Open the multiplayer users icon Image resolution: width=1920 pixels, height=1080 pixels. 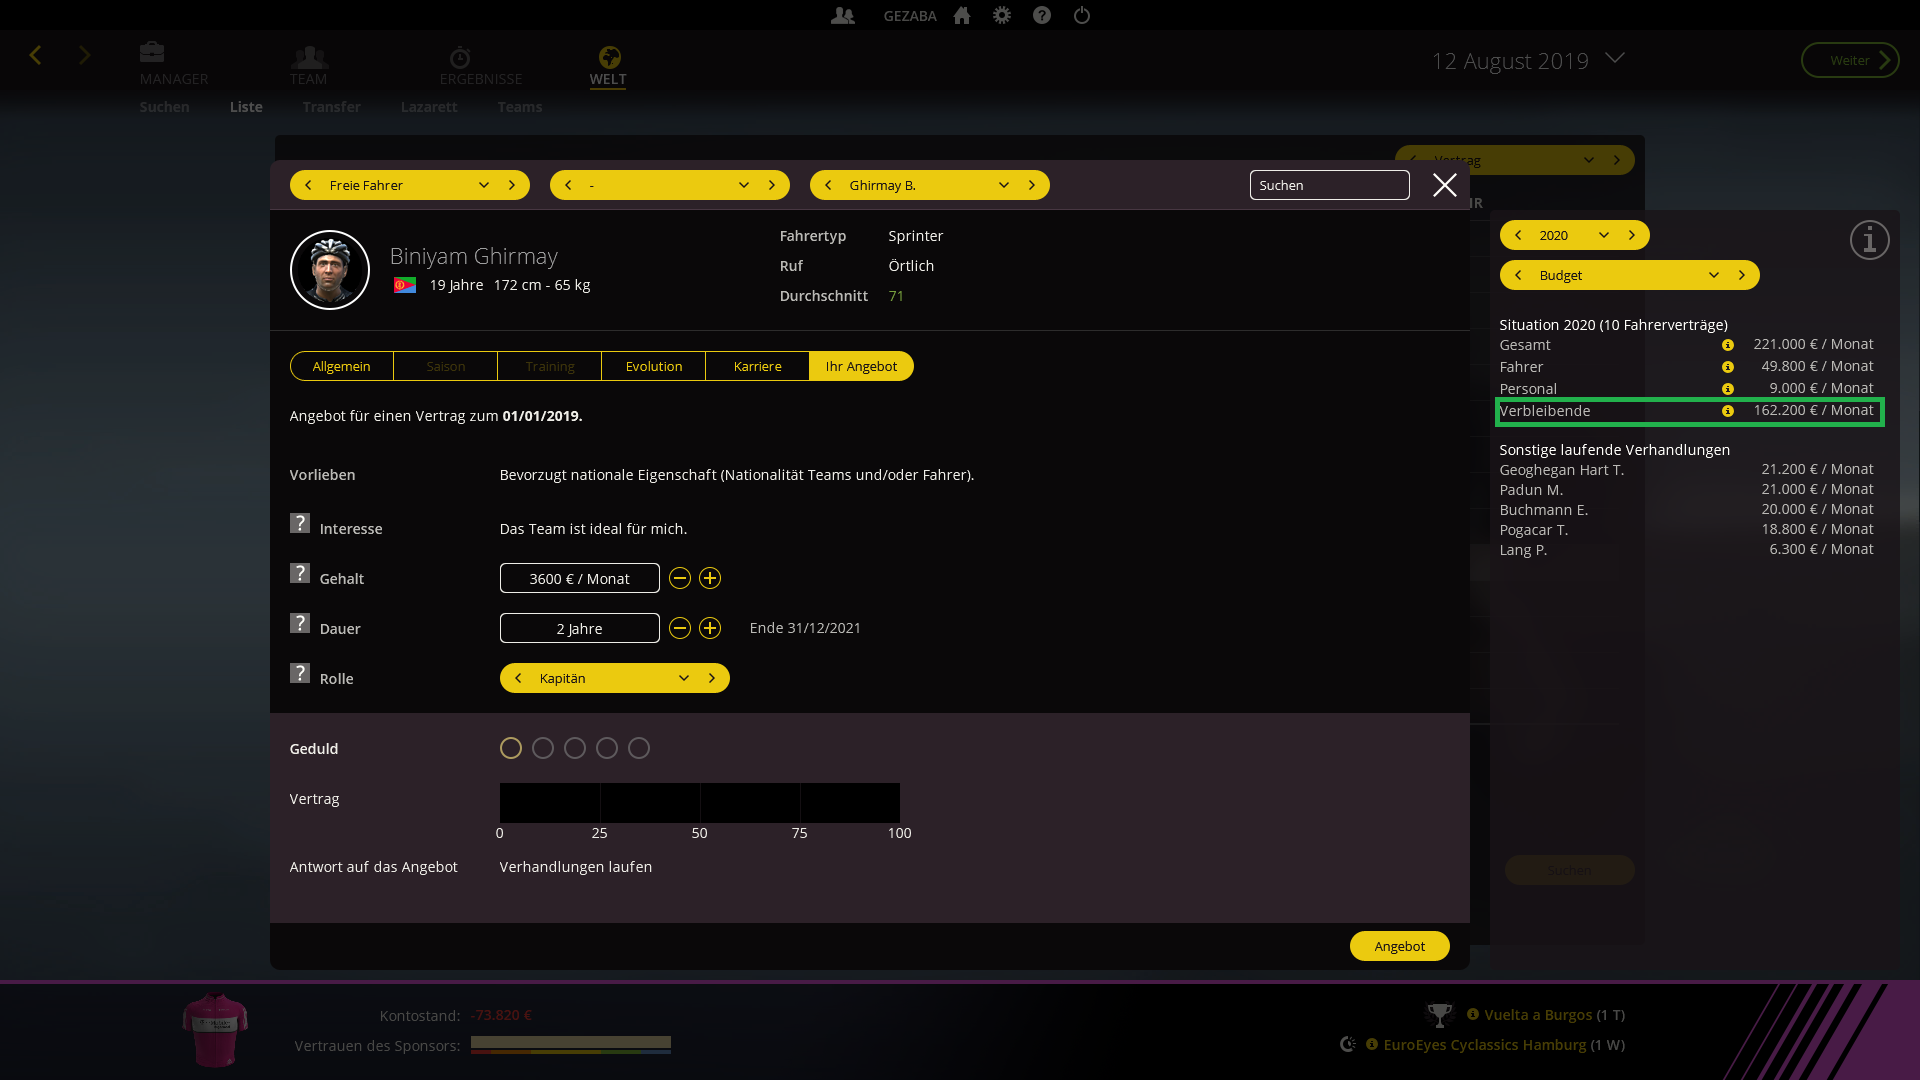pos(842,15)
